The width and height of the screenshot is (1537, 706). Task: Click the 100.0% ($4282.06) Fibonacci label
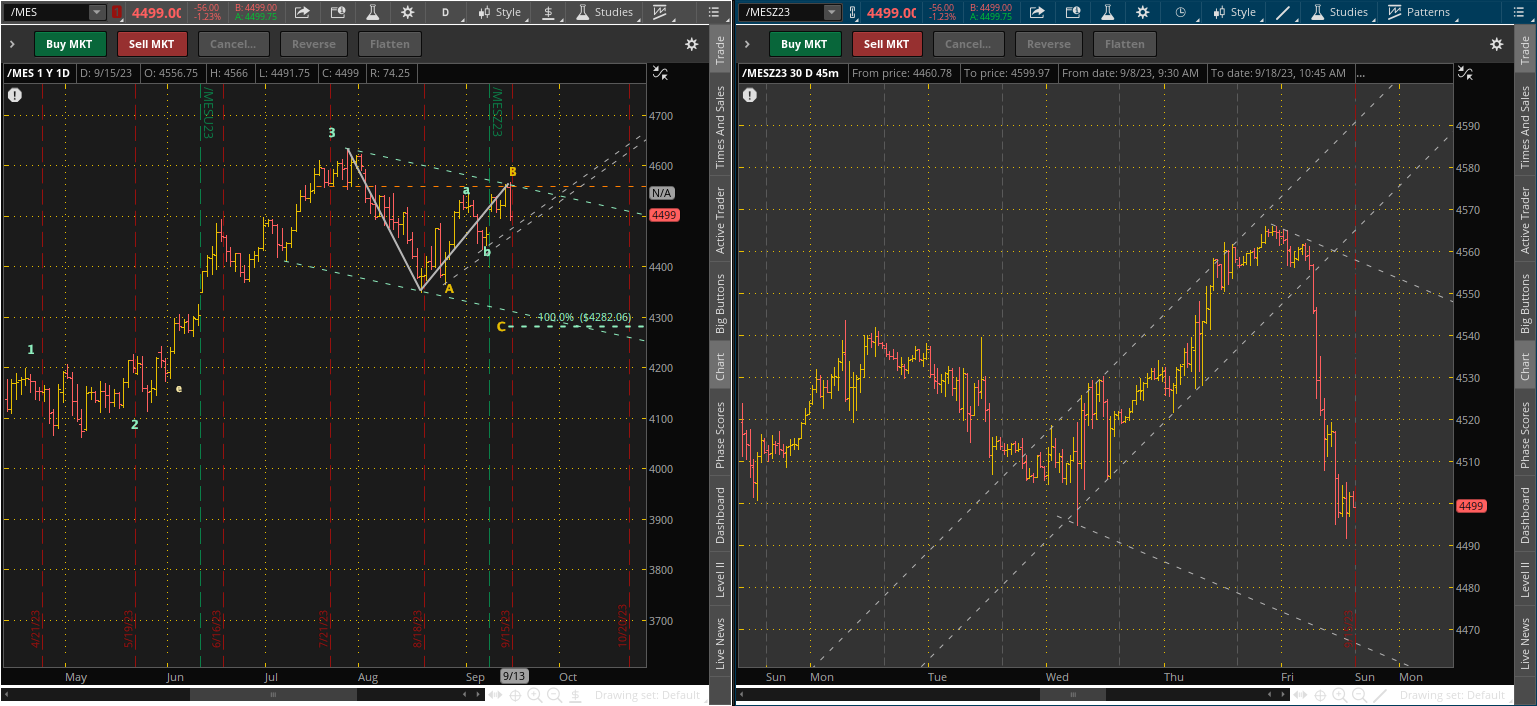[x=584, y=317]
